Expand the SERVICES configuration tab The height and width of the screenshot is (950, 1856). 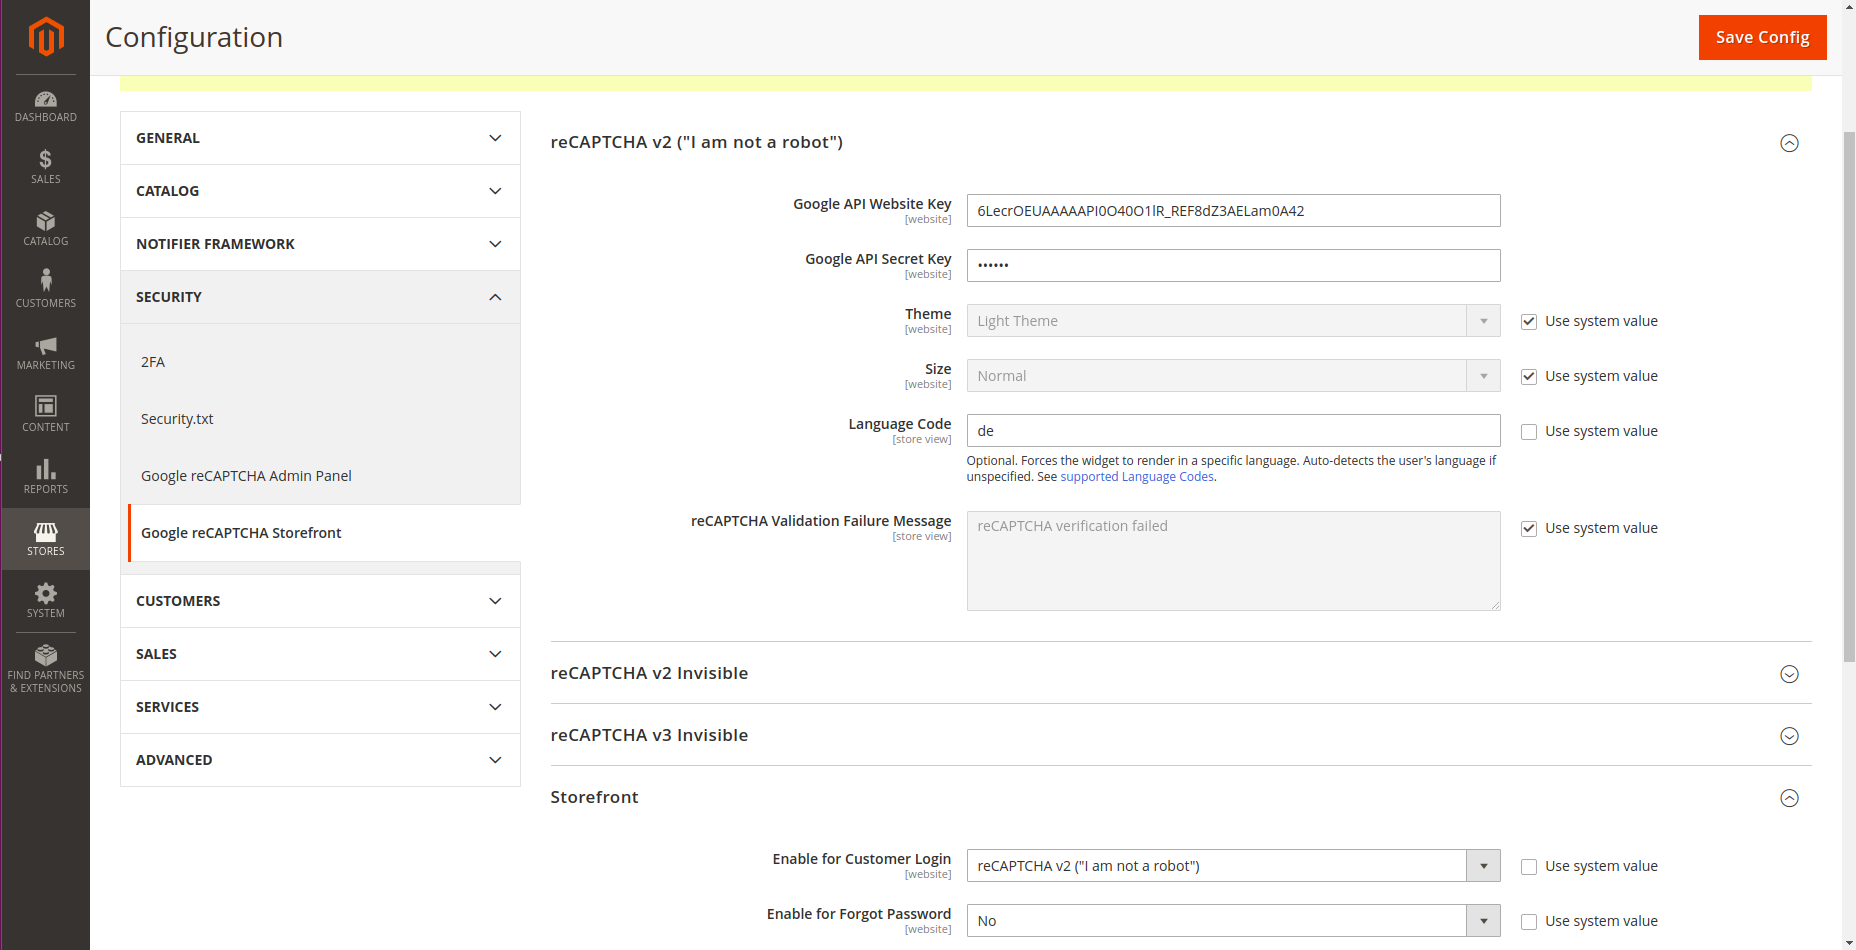click(320, 707)
